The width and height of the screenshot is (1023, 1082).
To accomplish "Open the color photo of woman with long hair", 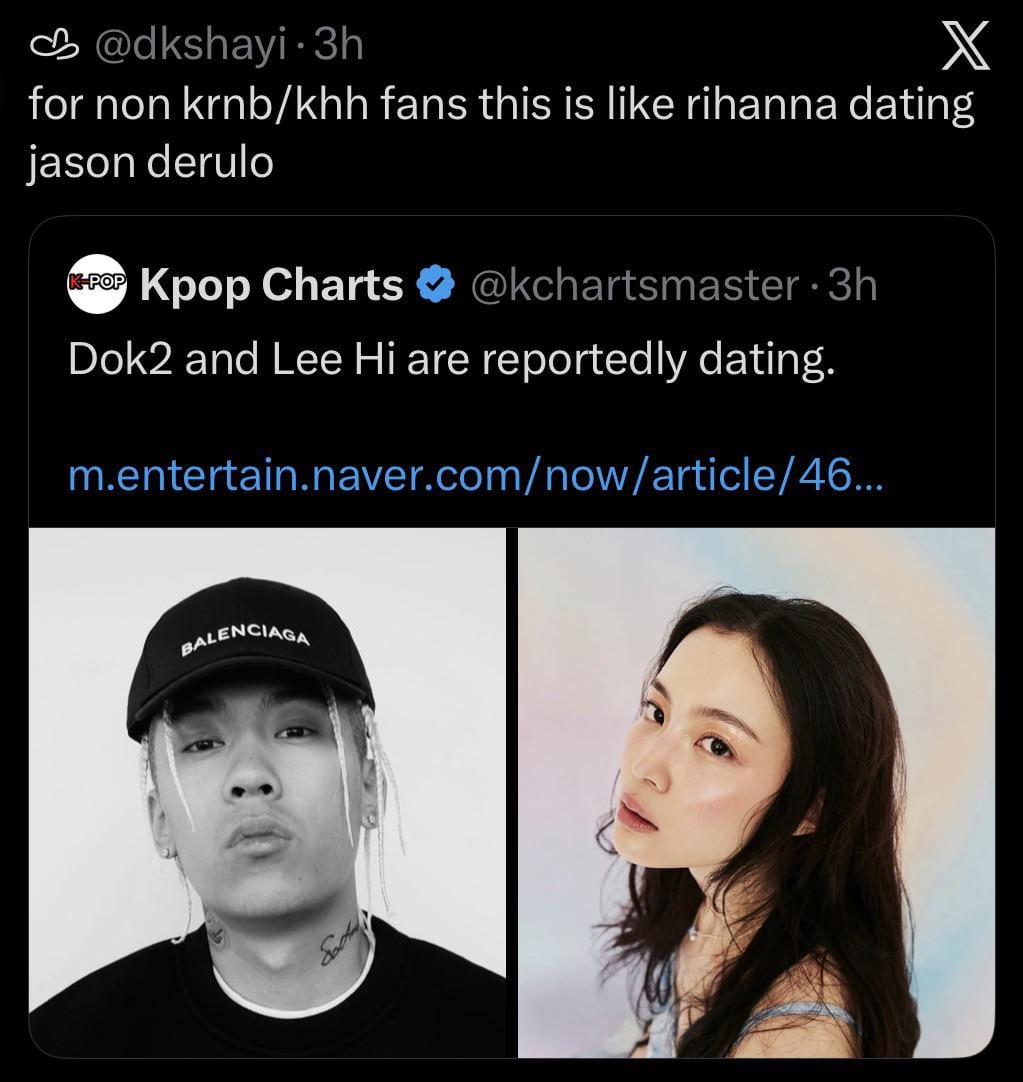I will [756, 791].
